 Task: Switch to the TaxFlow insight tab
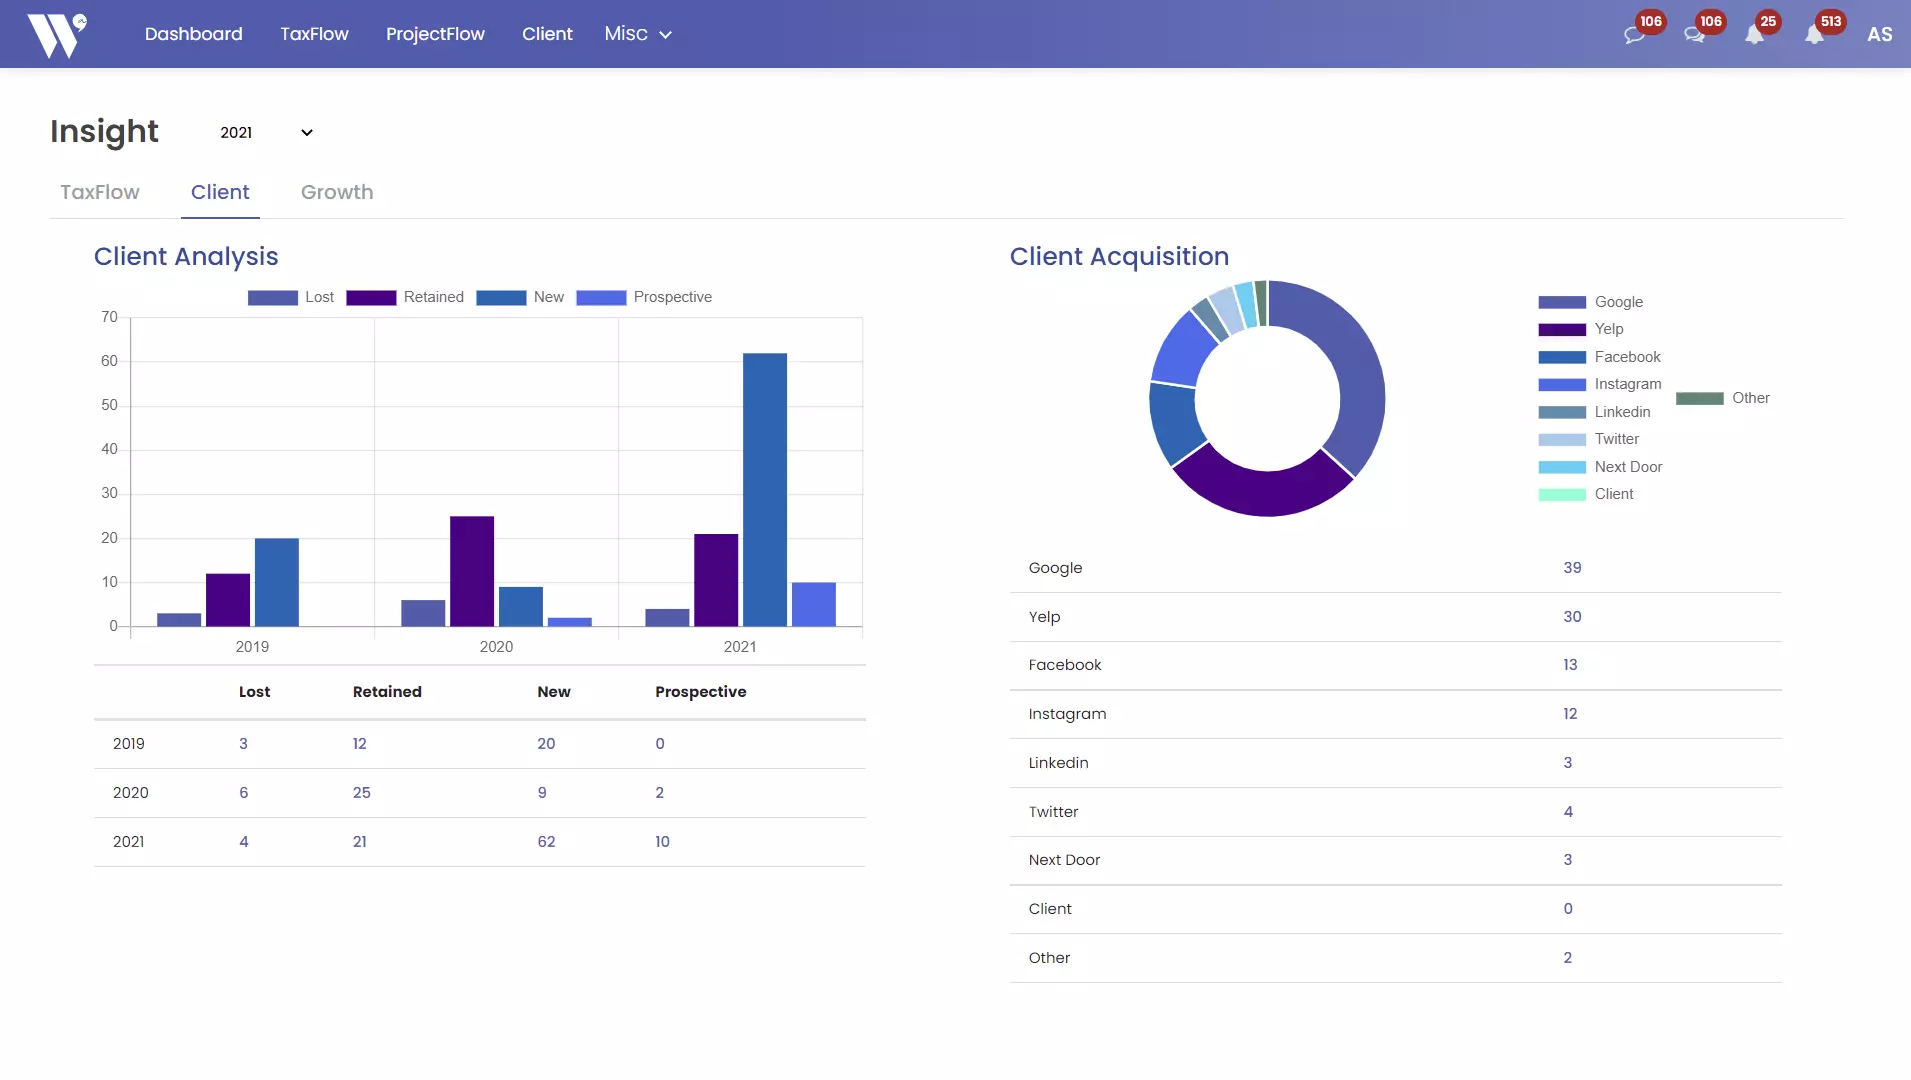click(x=99, y=192)
